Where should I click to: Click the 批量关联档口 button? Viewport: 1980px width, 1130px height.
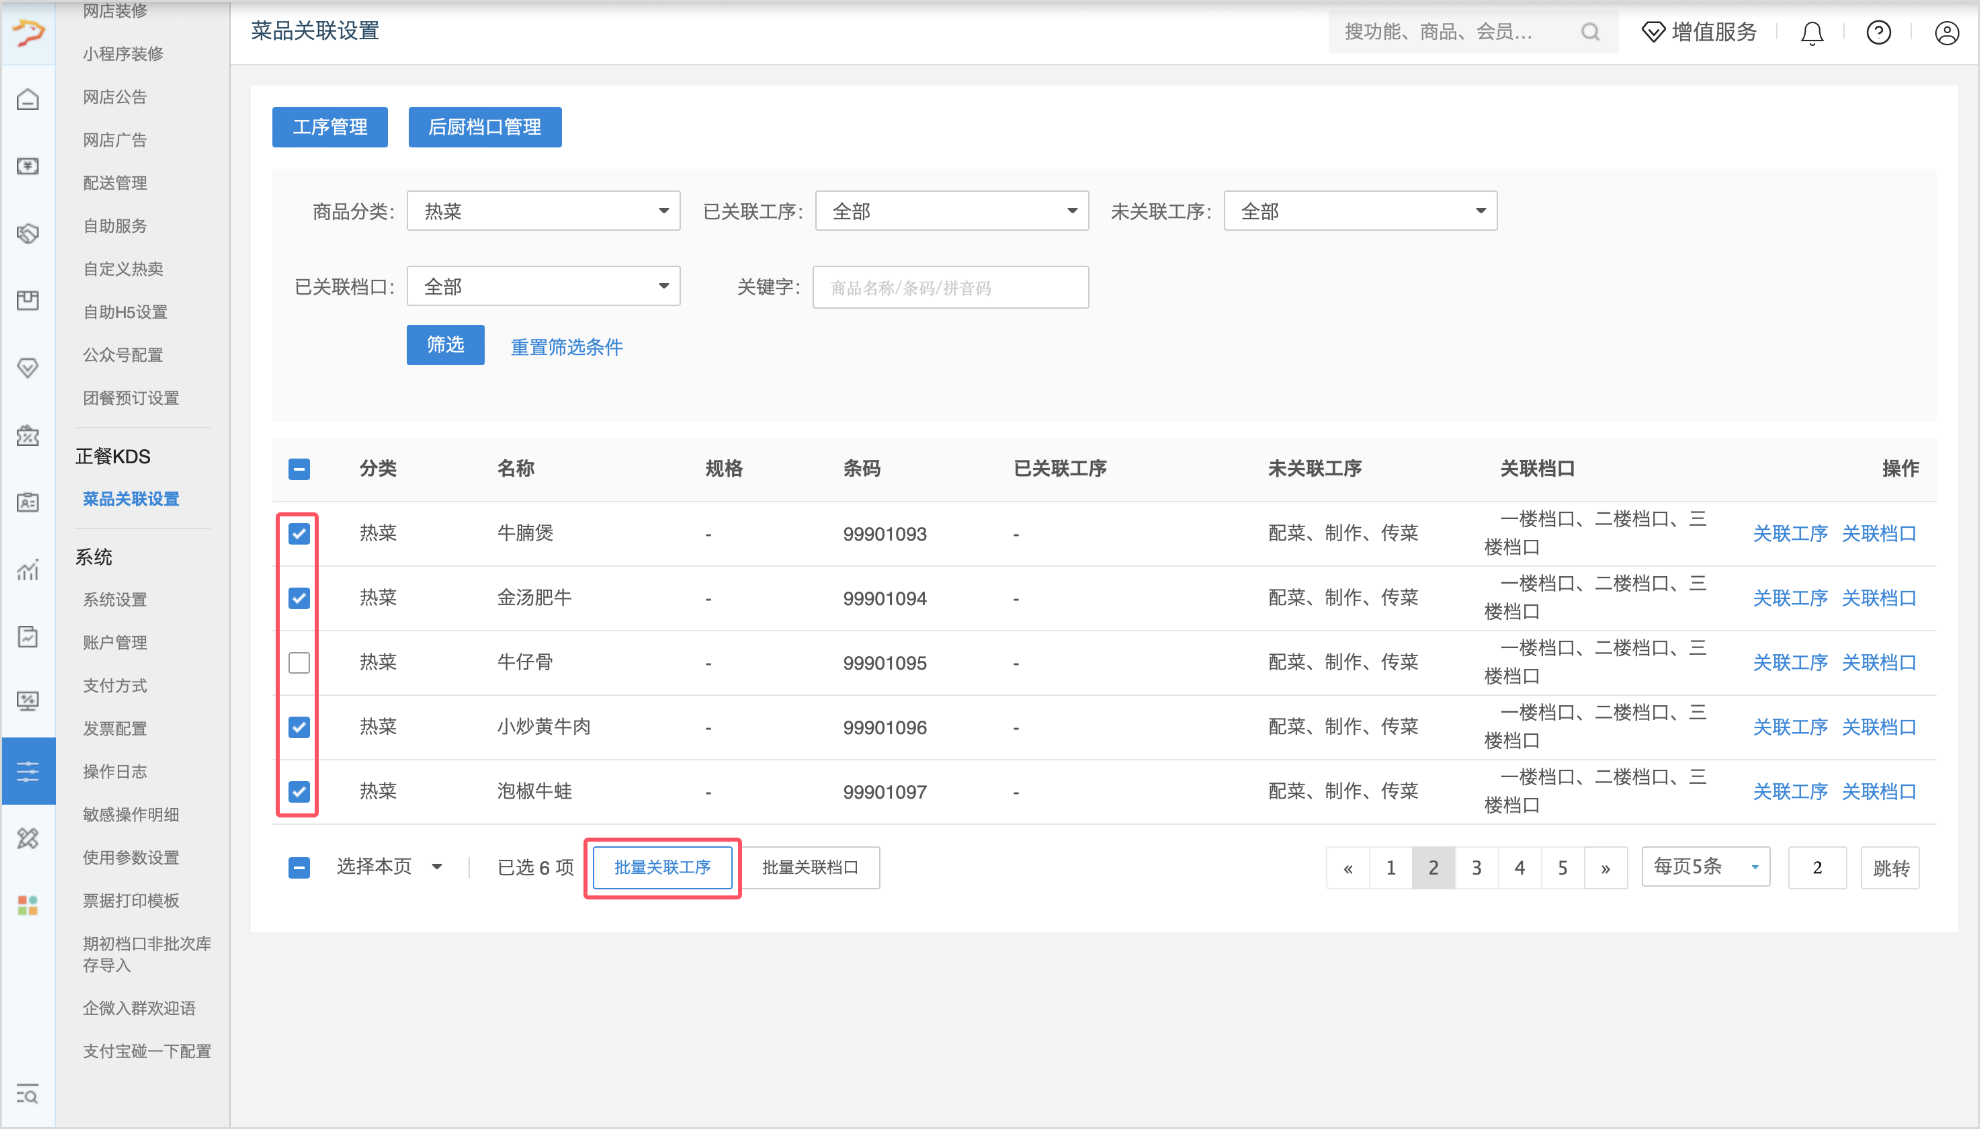(811, 867)
